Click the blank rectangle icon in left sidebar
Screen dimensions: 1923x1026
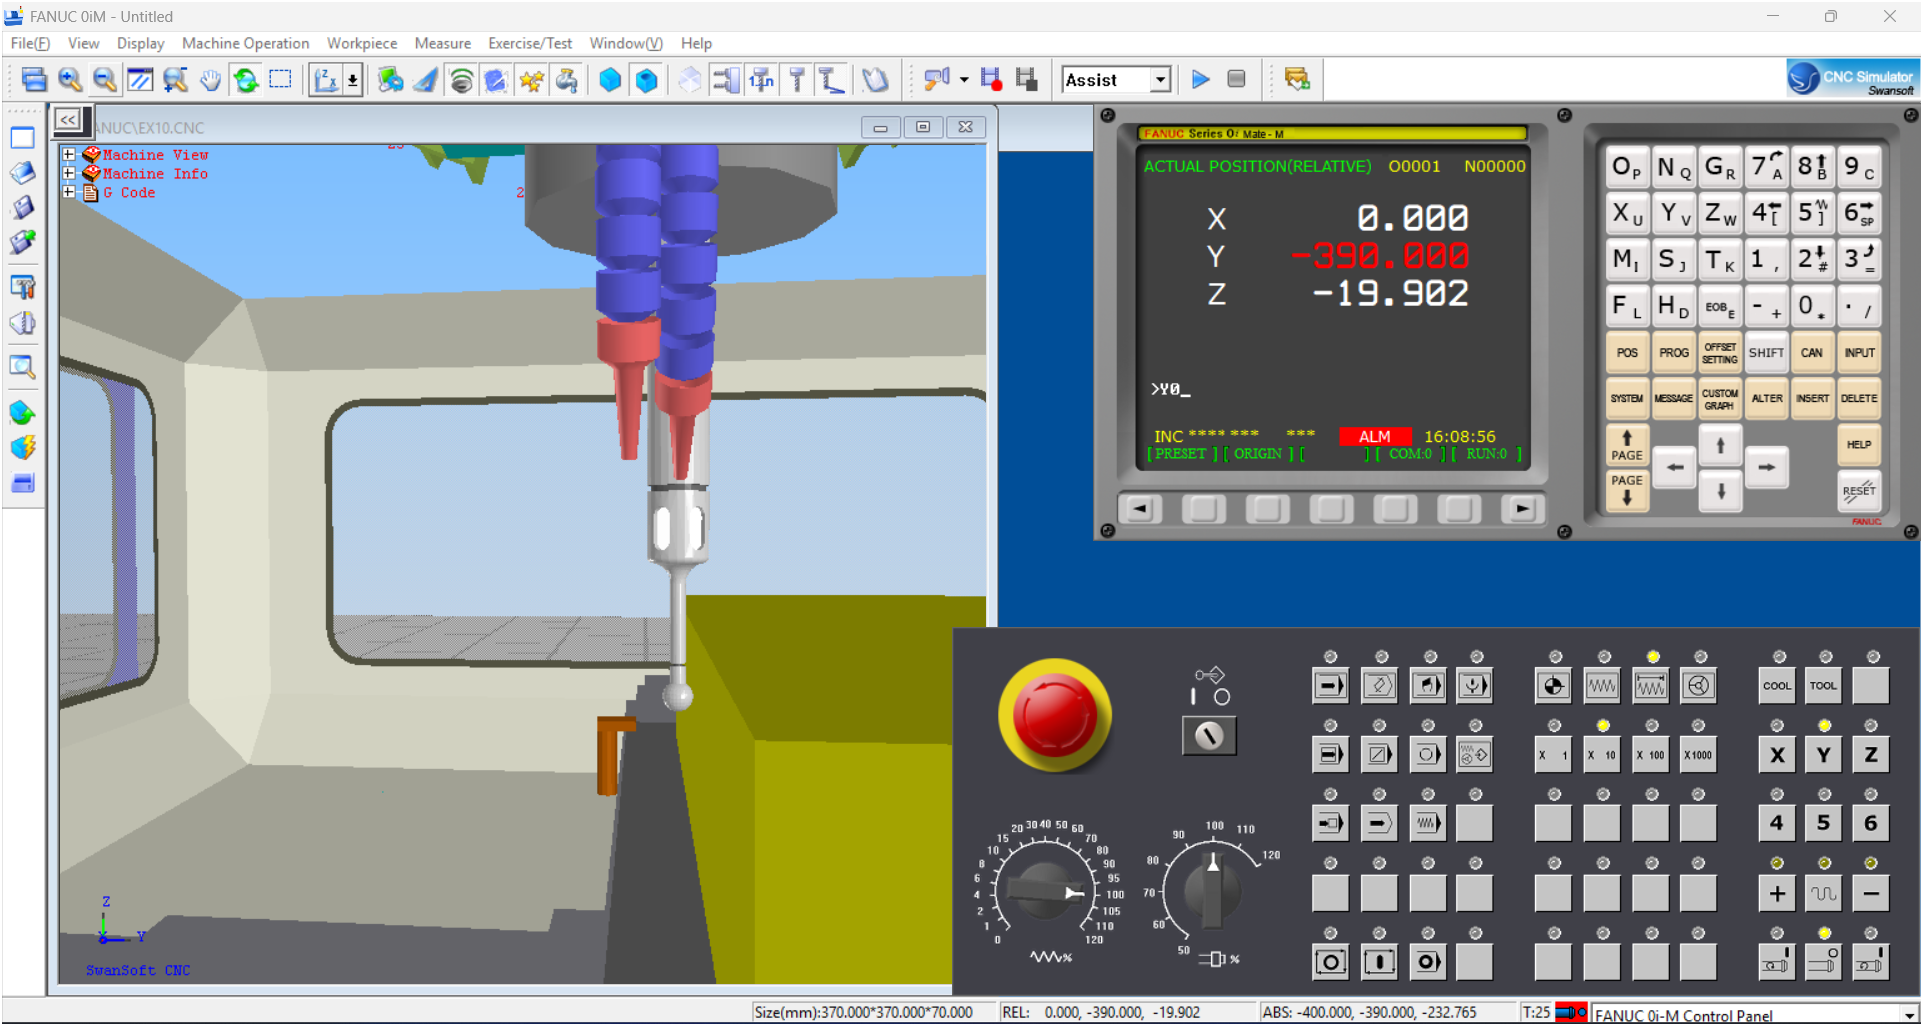(22, 138)
